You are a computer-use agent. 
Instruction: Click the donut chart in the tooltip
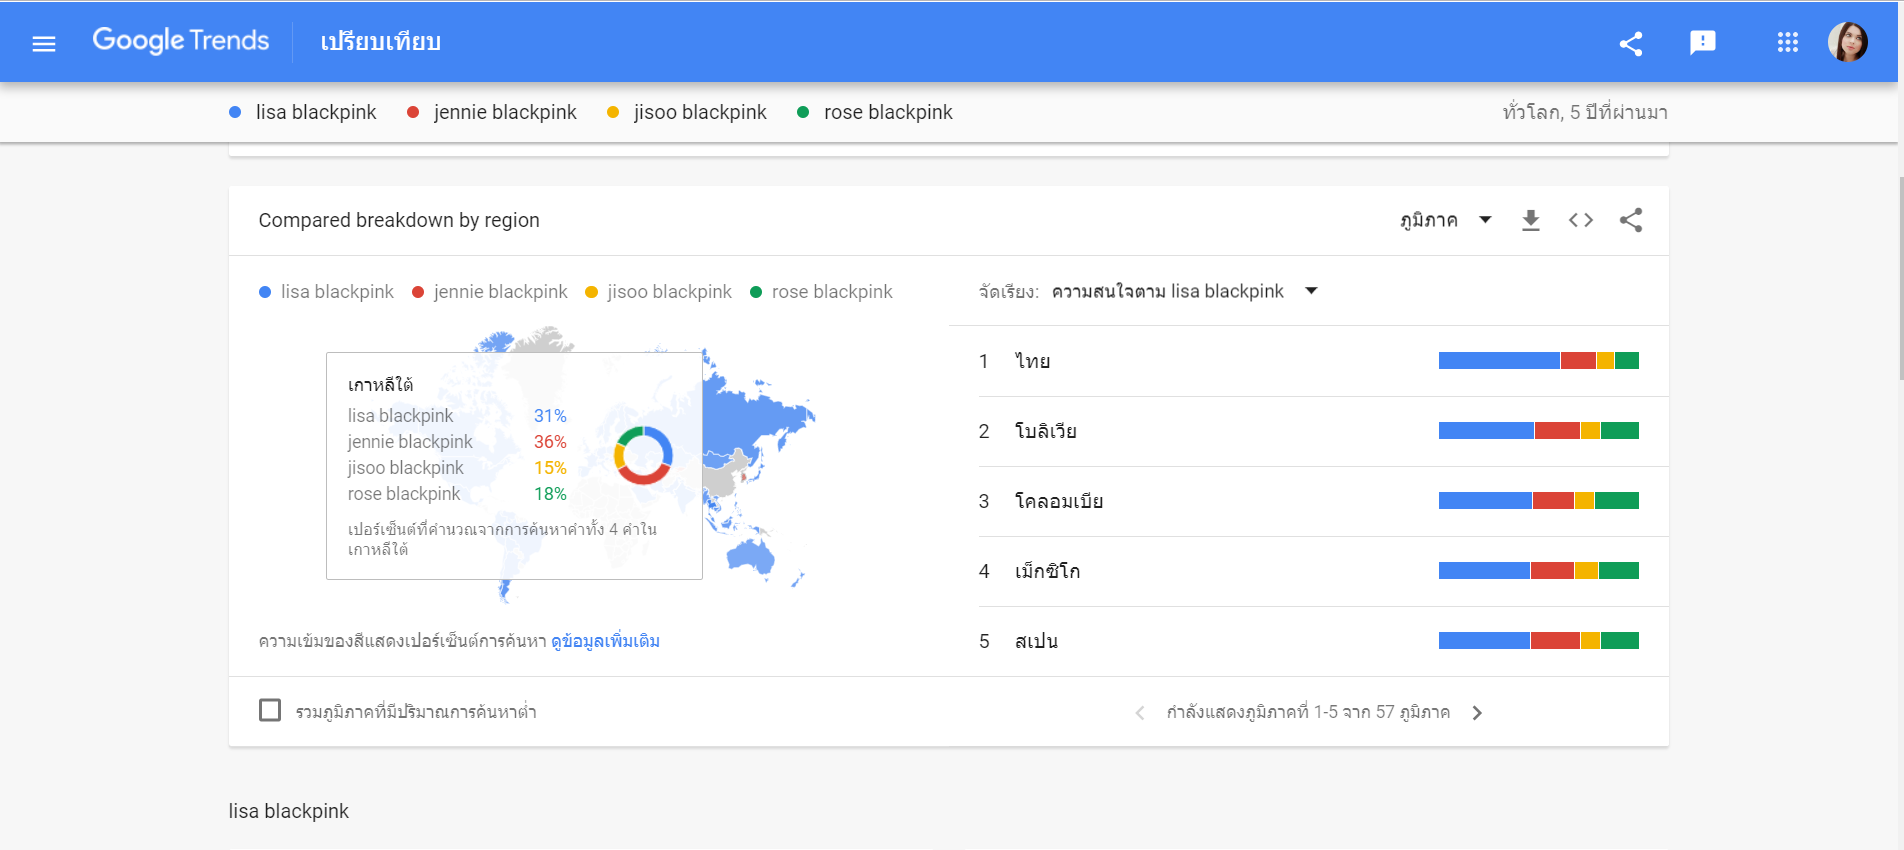click(643, 455)
